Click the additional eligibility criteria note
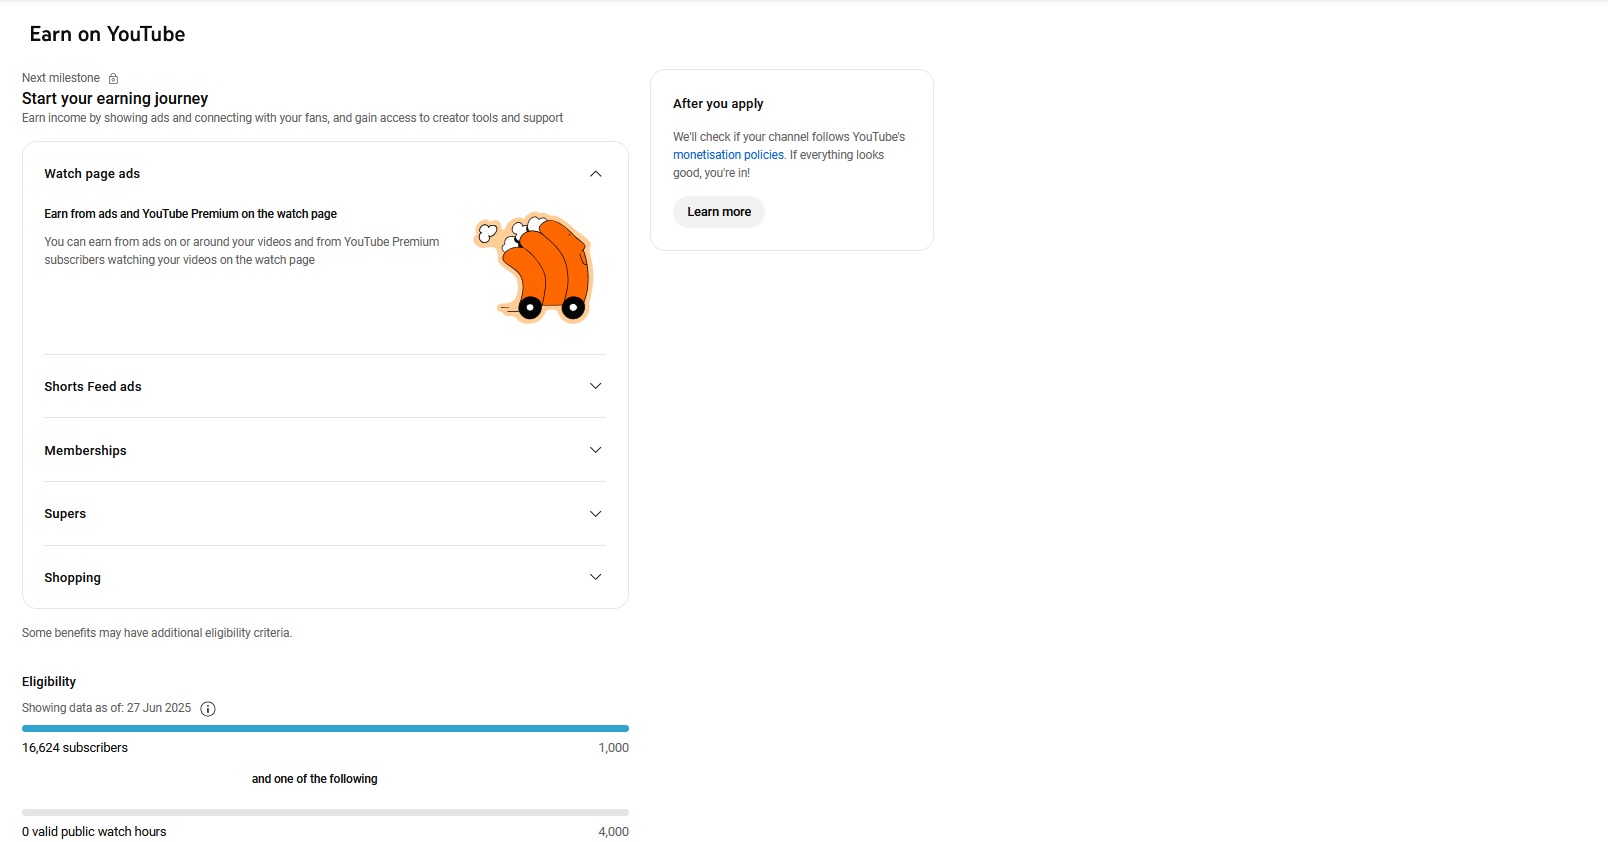The image size is (1608, 842). 157,633
